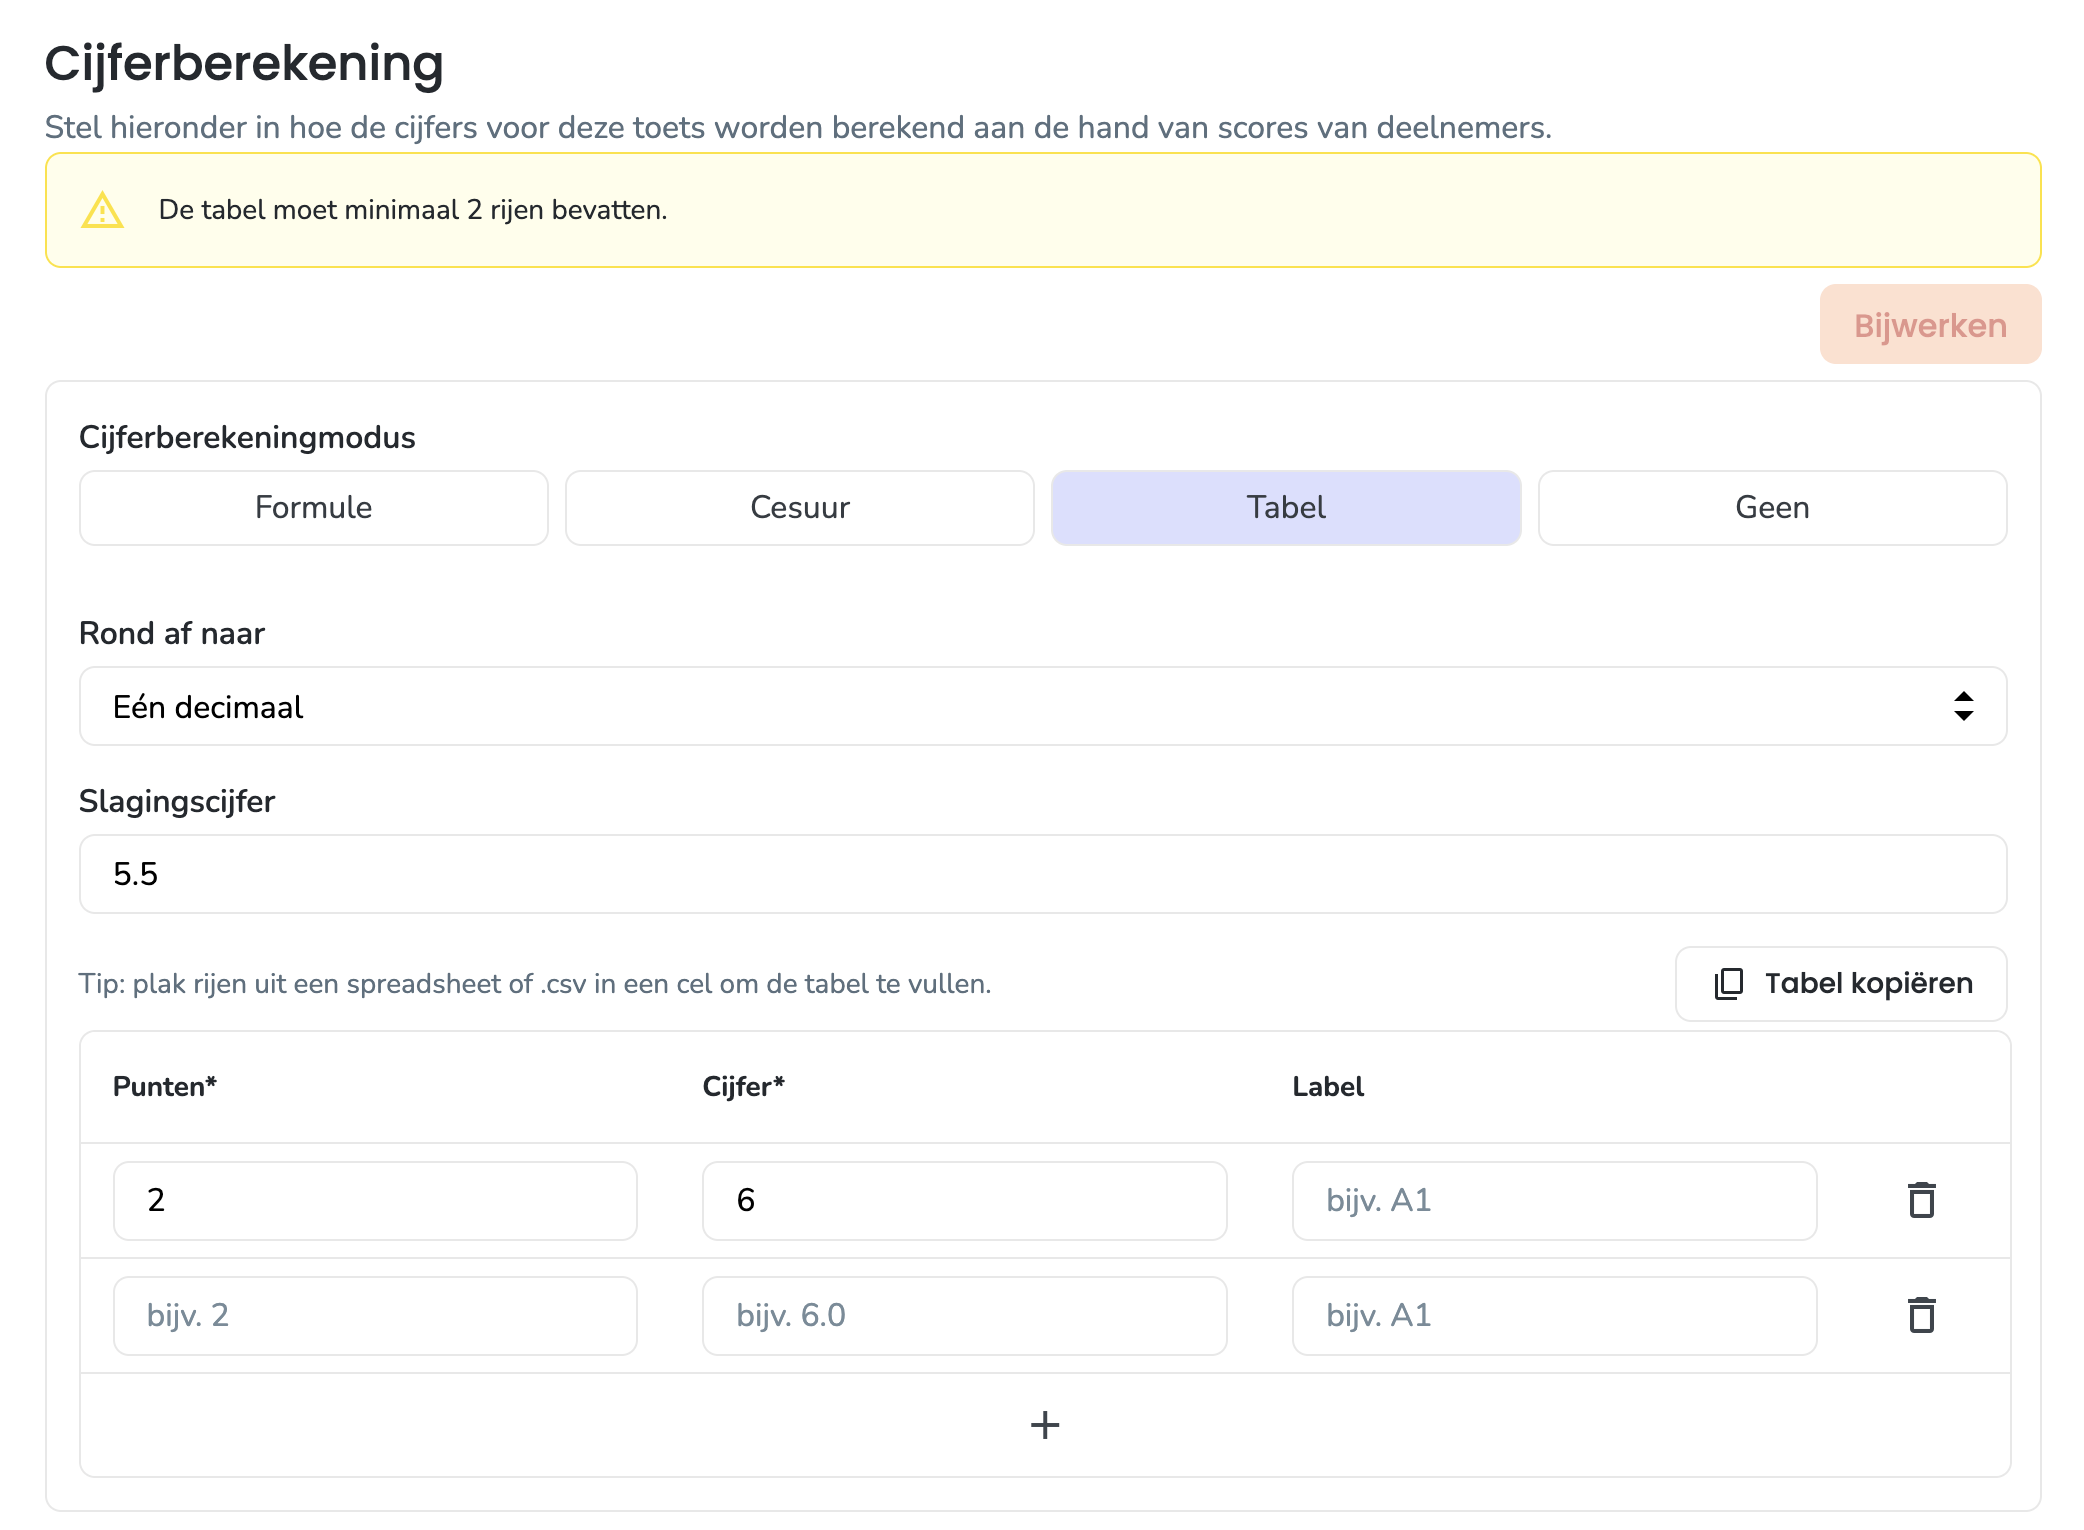The image size is (2084, 1530).
Task: Click the Cijfer cell containing 6
Action: tap(965, 1201)
